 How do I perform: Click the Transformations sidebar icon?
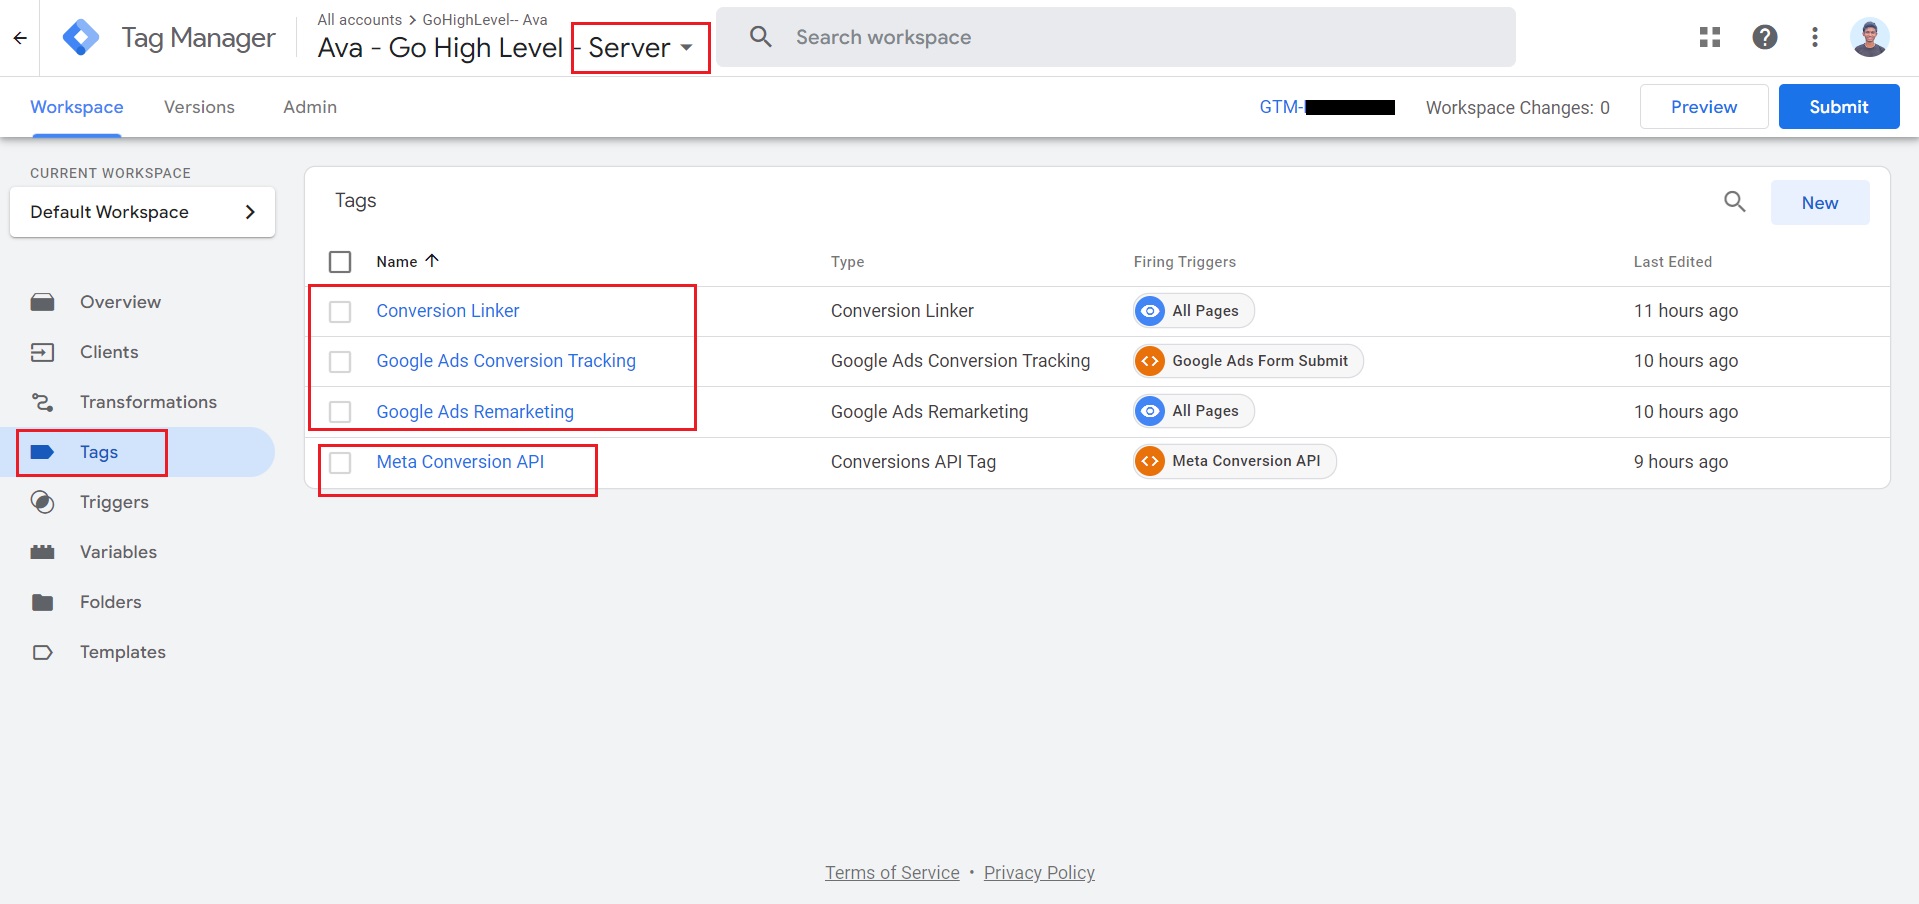[x=42, y=402]
